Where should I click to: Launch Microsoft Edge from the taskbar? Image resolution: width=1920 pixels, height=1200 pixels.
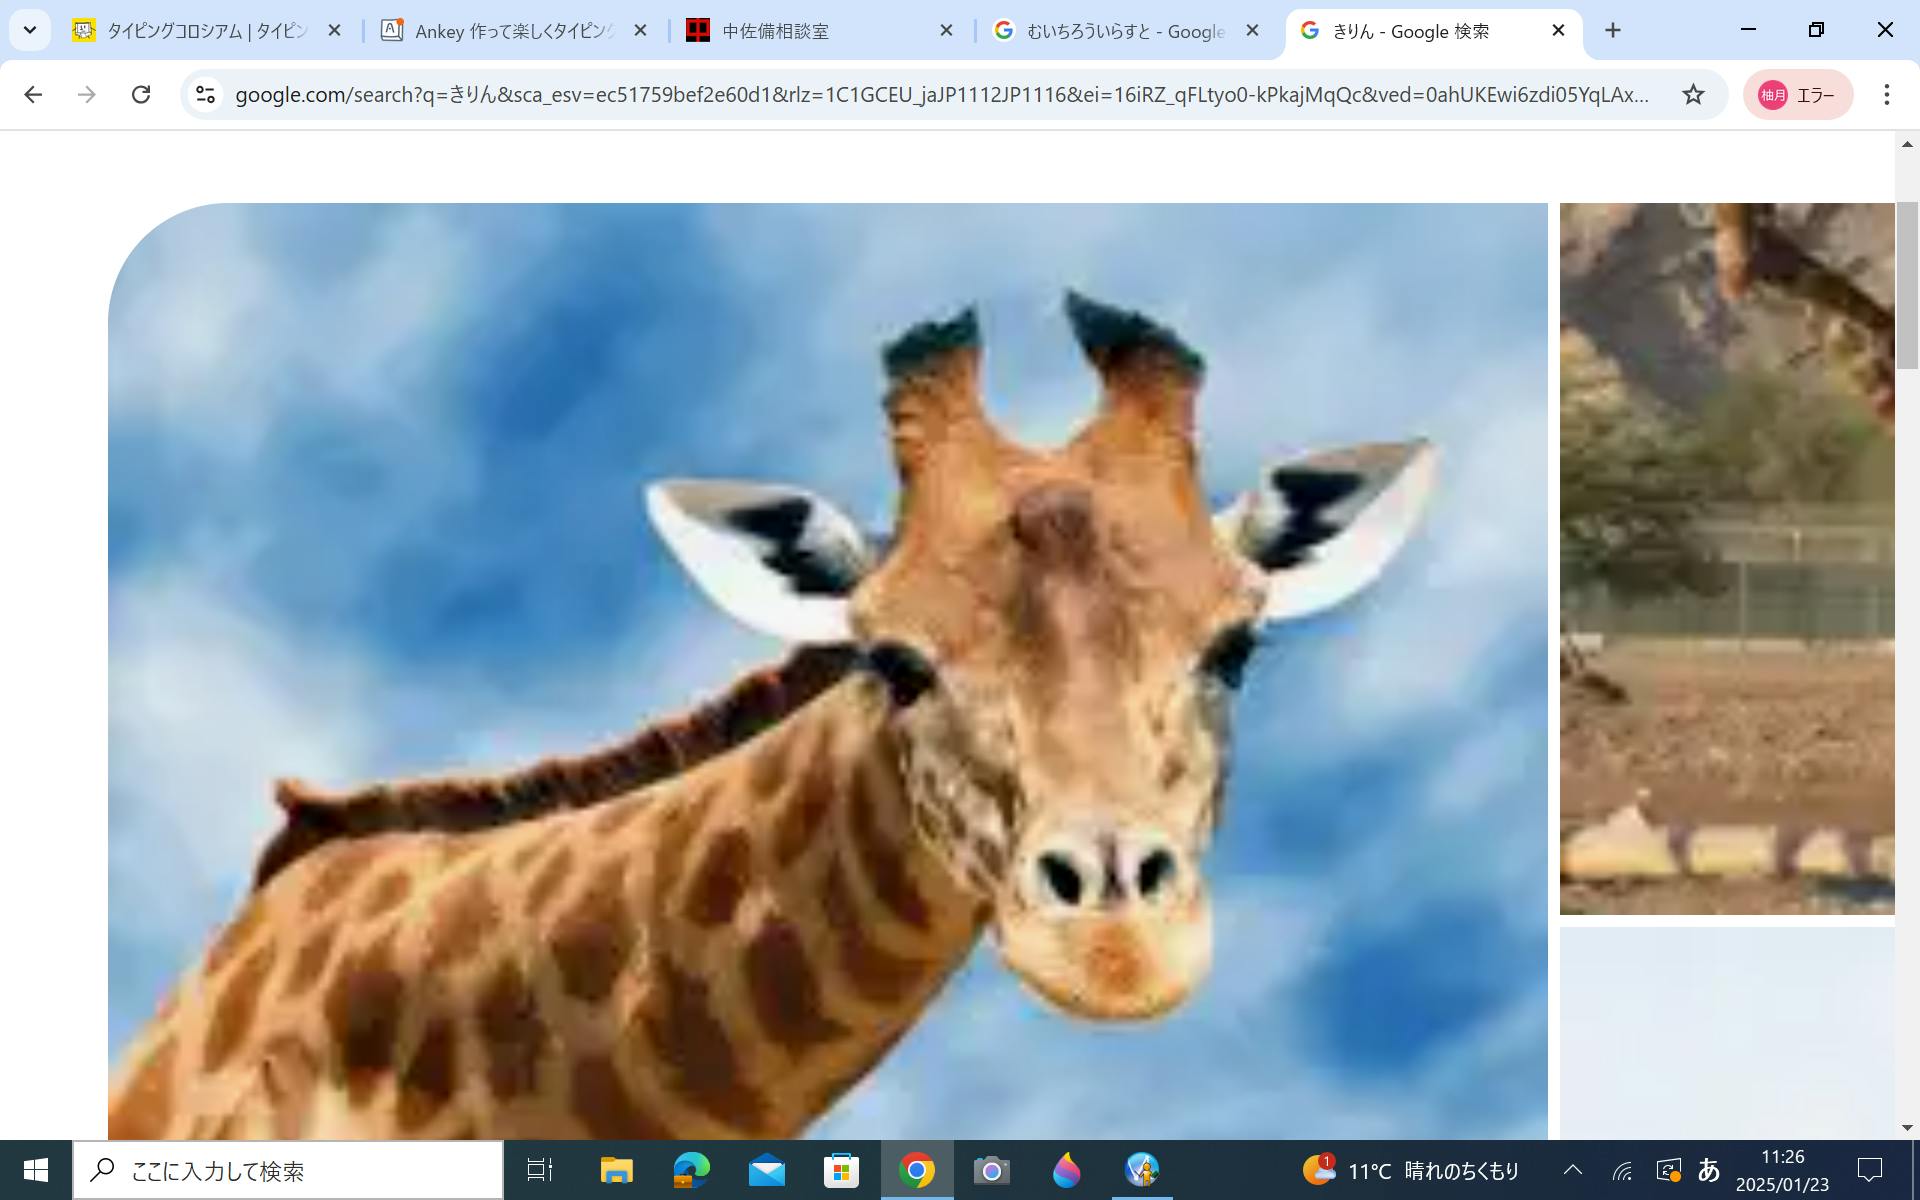pos(691,1170)
